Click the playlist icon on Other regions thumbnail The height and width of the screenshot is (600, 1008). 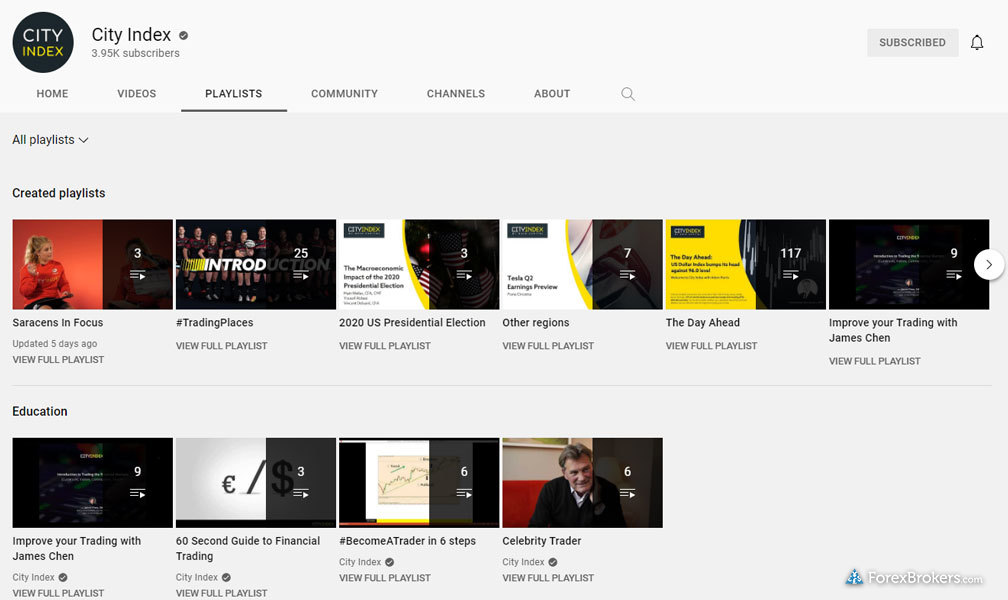click(x=627, y=275)
